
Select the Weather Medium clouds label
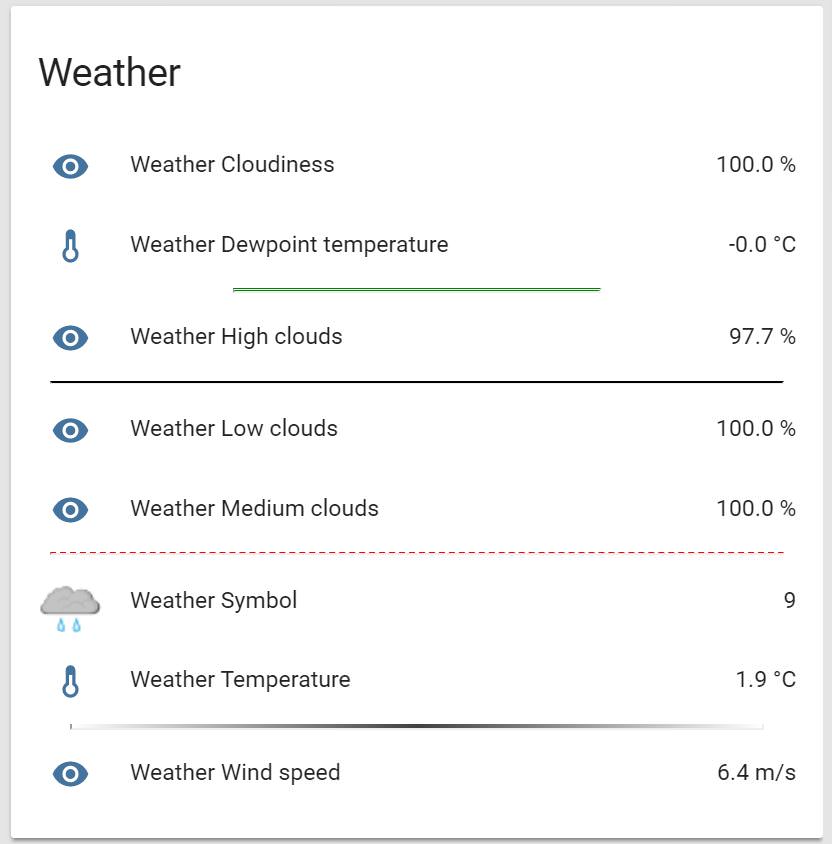254,509
